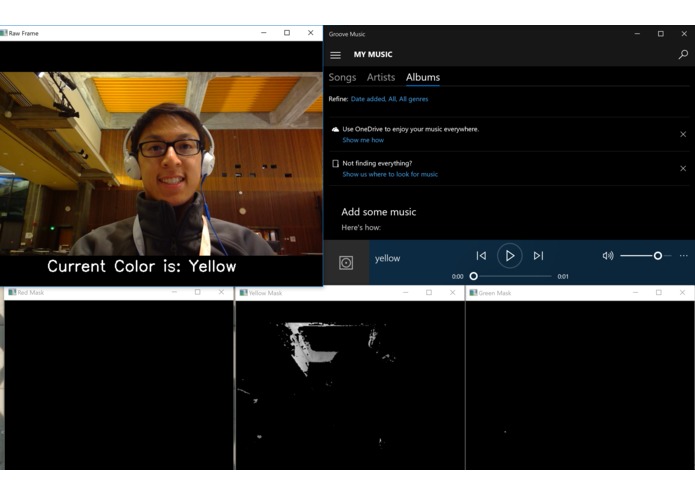
Task: Click the track progress seek handle
Action: pyautogui.click(x=473, y=276)
